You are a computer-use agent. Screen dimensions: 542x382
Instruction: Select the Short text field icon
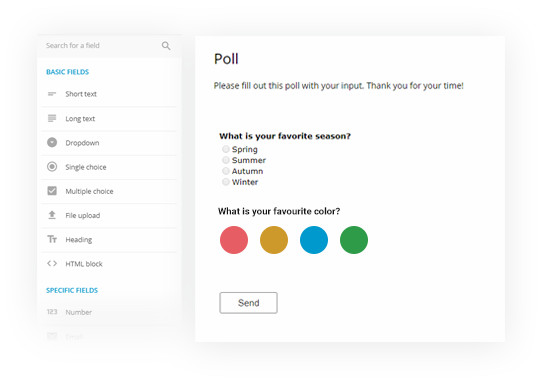[52, 94]
